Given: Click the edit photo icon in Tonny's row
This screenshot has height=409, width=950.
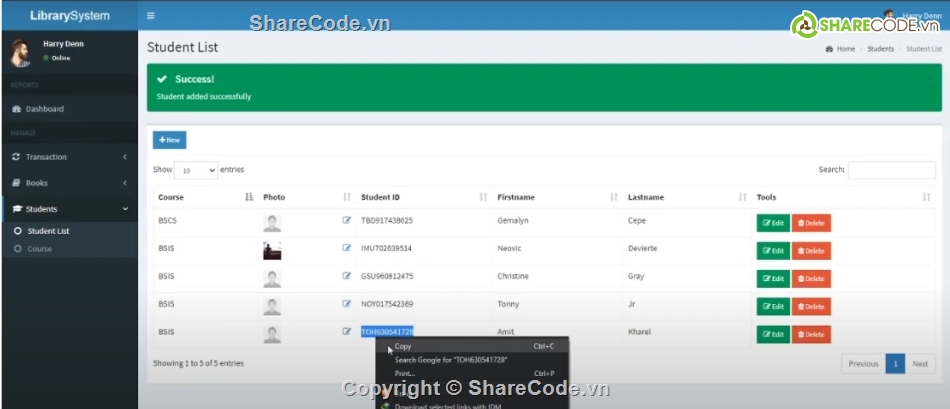Looking at the screenshot, I should 347,304.
